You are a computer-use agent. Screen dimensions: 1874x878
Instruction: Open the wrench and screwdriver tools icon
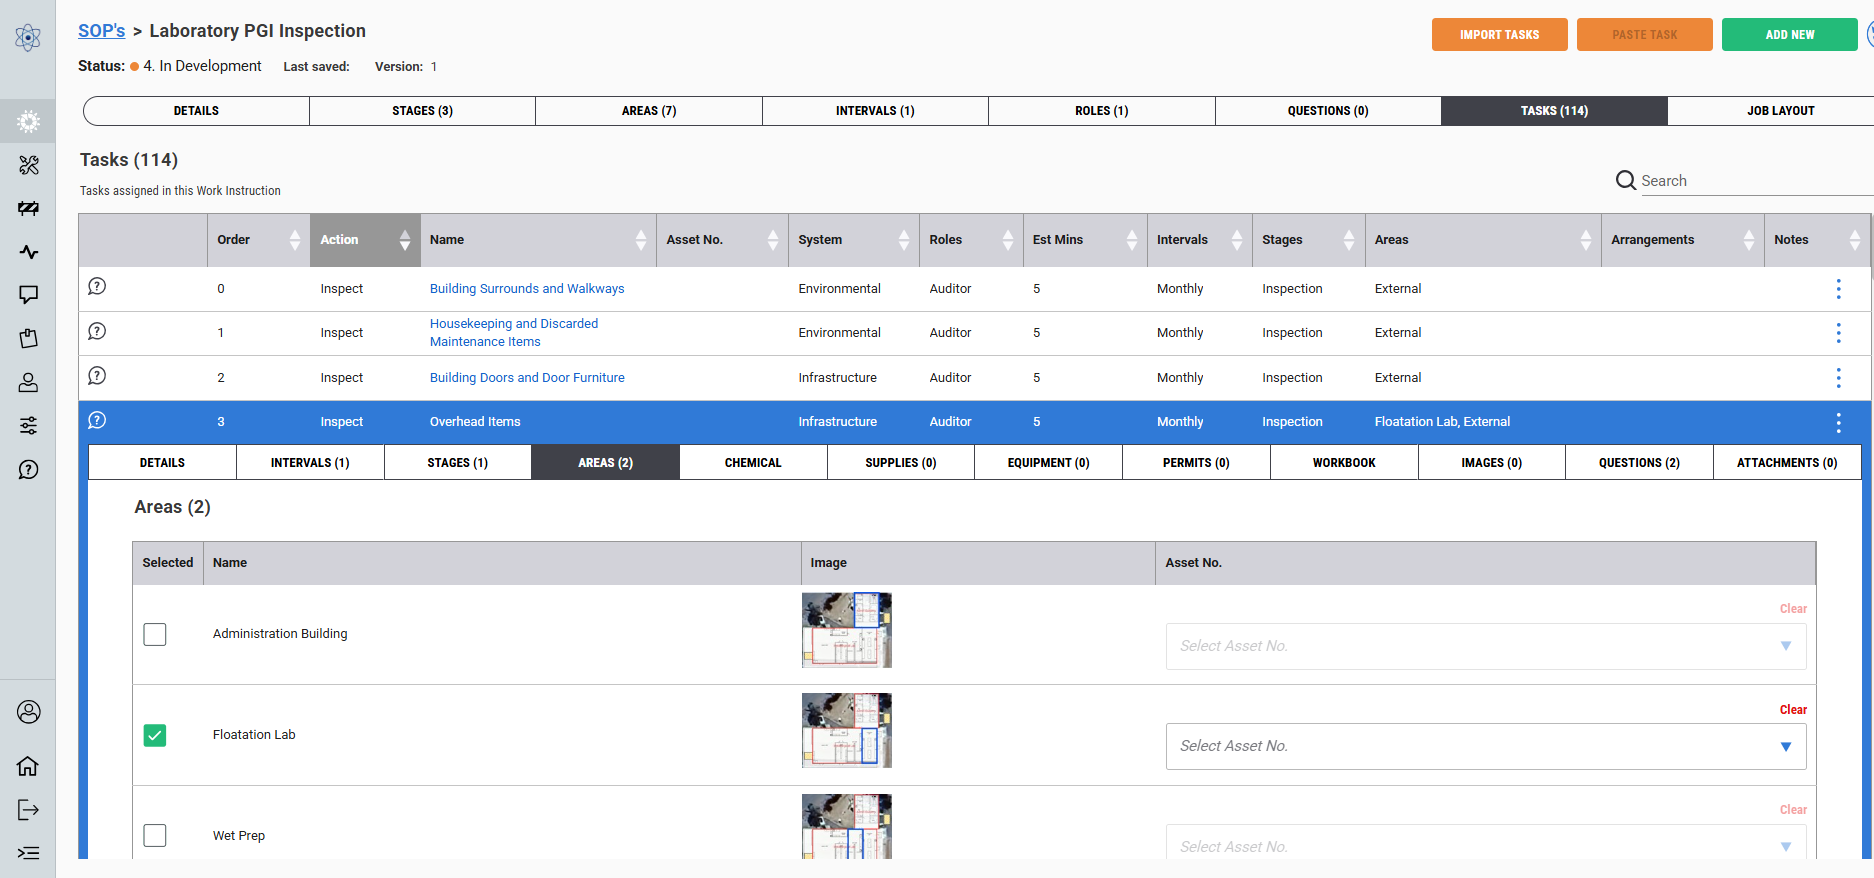point(28,165)
